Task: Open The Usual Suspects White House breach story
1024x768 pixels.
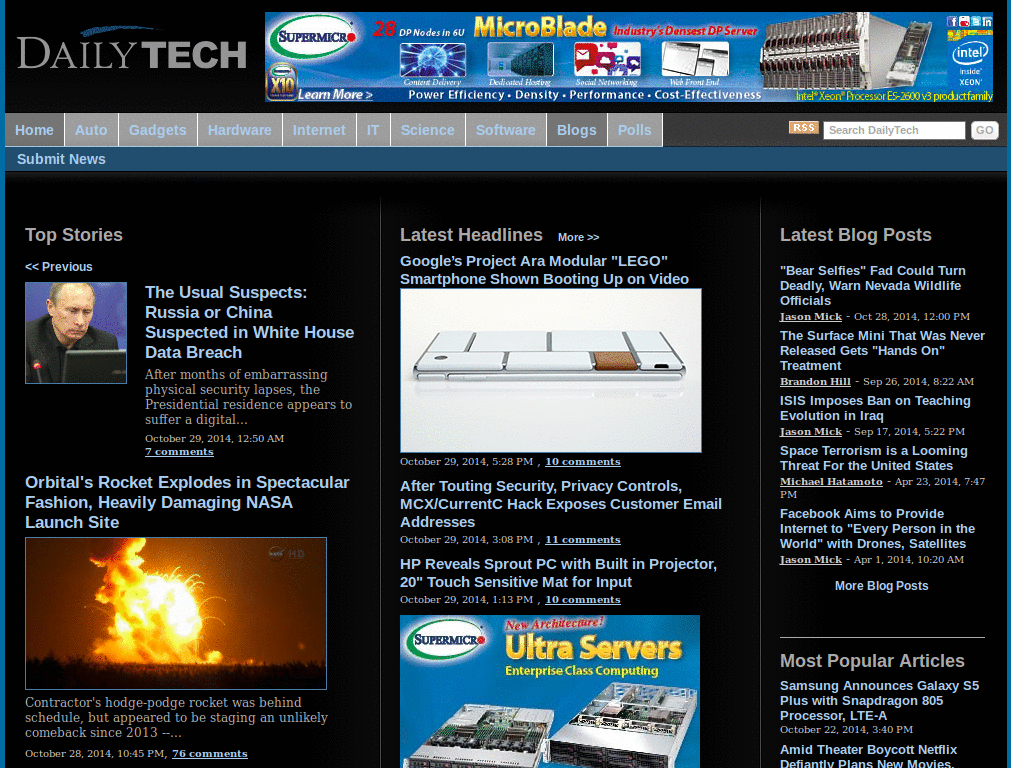Action: (249, 322)
